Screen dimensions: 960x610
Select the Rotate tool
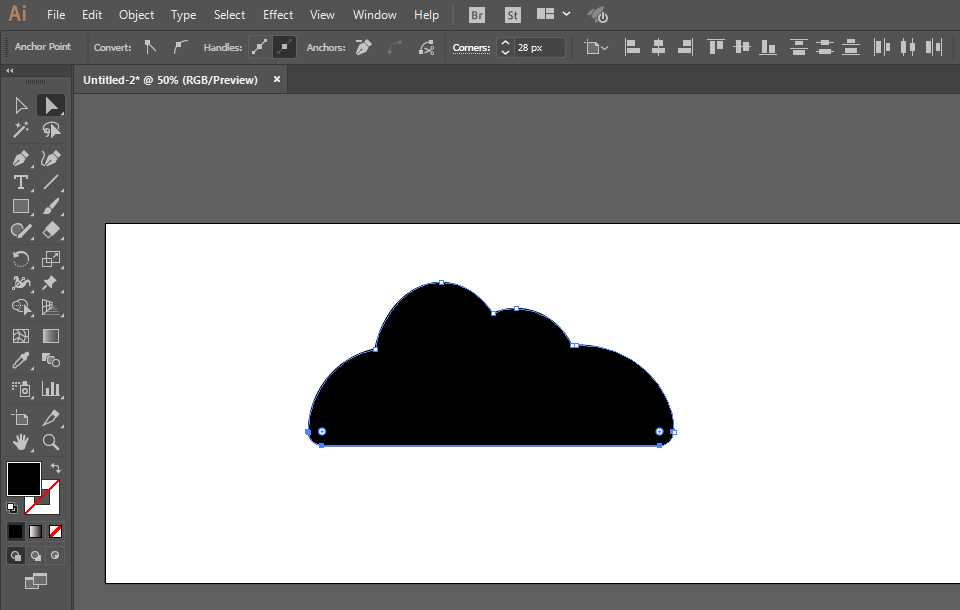[x=20, y=258]
